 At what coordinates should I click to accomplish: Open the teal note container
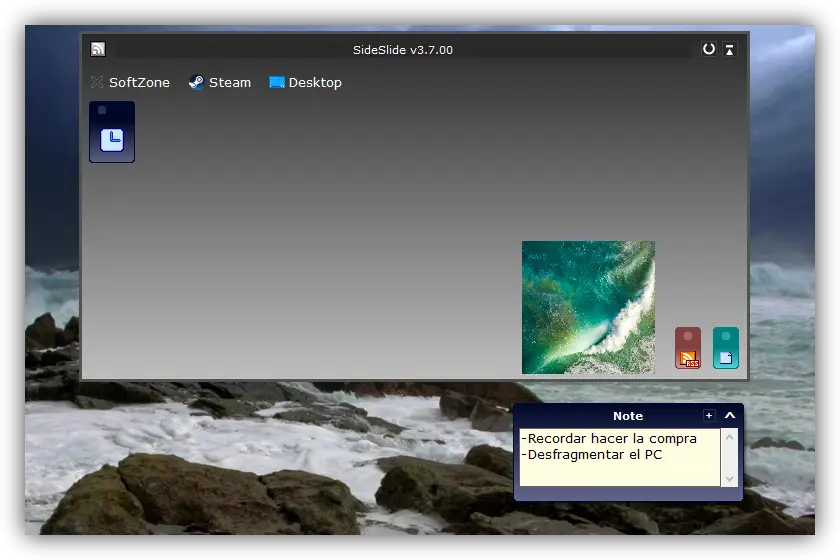click(726, 348)
